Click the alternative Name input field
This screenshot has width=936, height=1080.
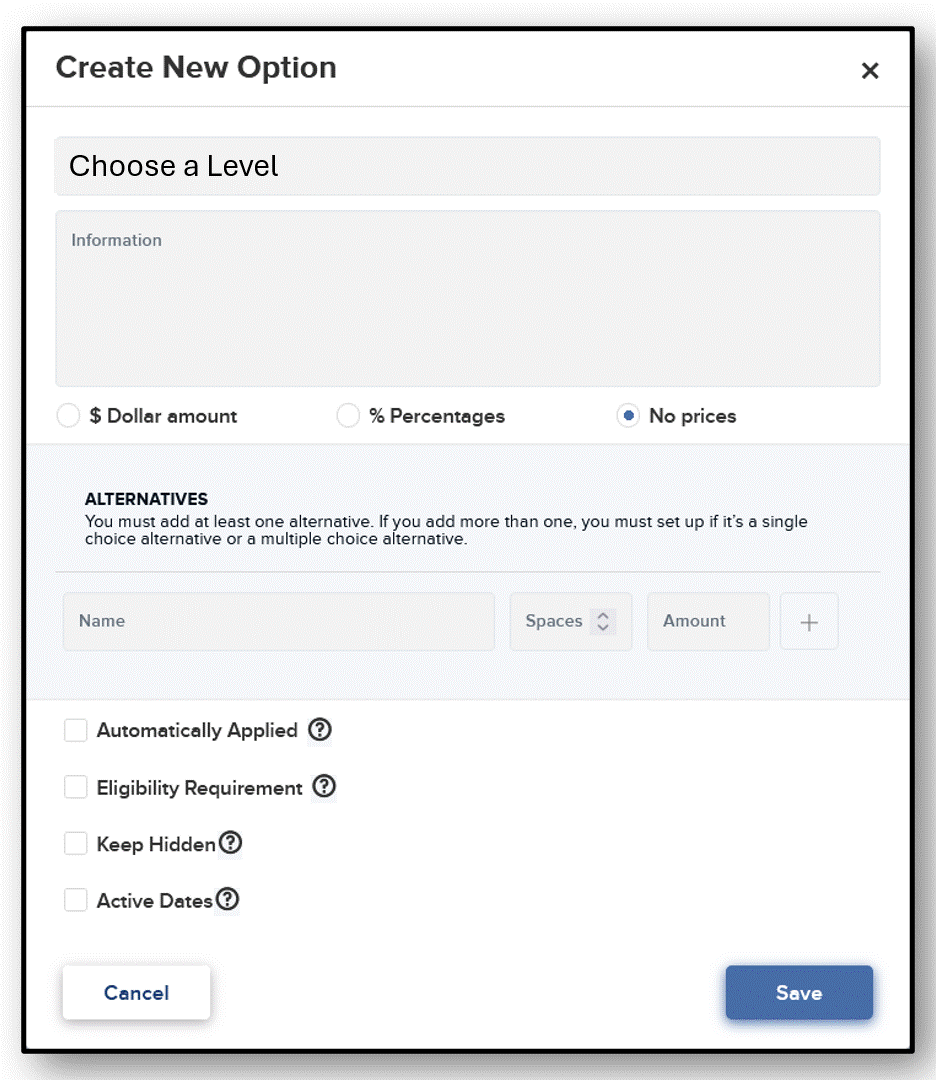[x=279, y=621]
